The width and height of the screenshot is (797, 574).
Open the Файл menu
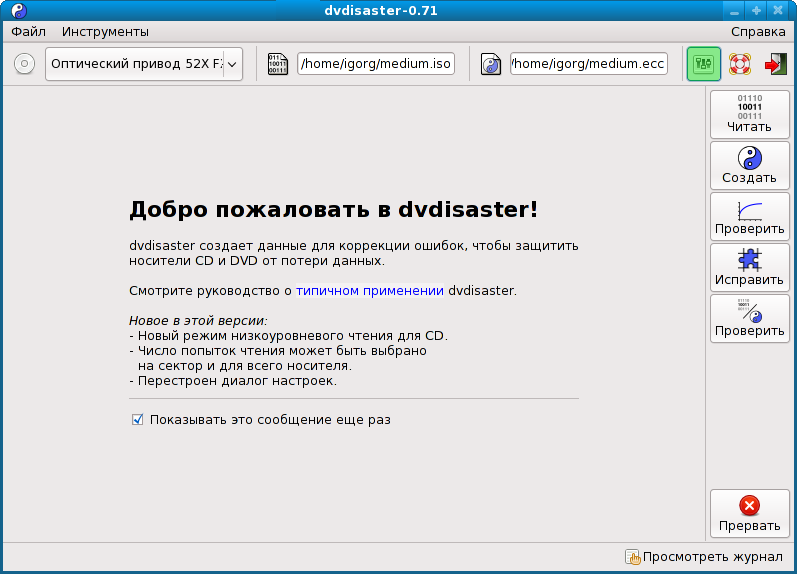(28, 32)
